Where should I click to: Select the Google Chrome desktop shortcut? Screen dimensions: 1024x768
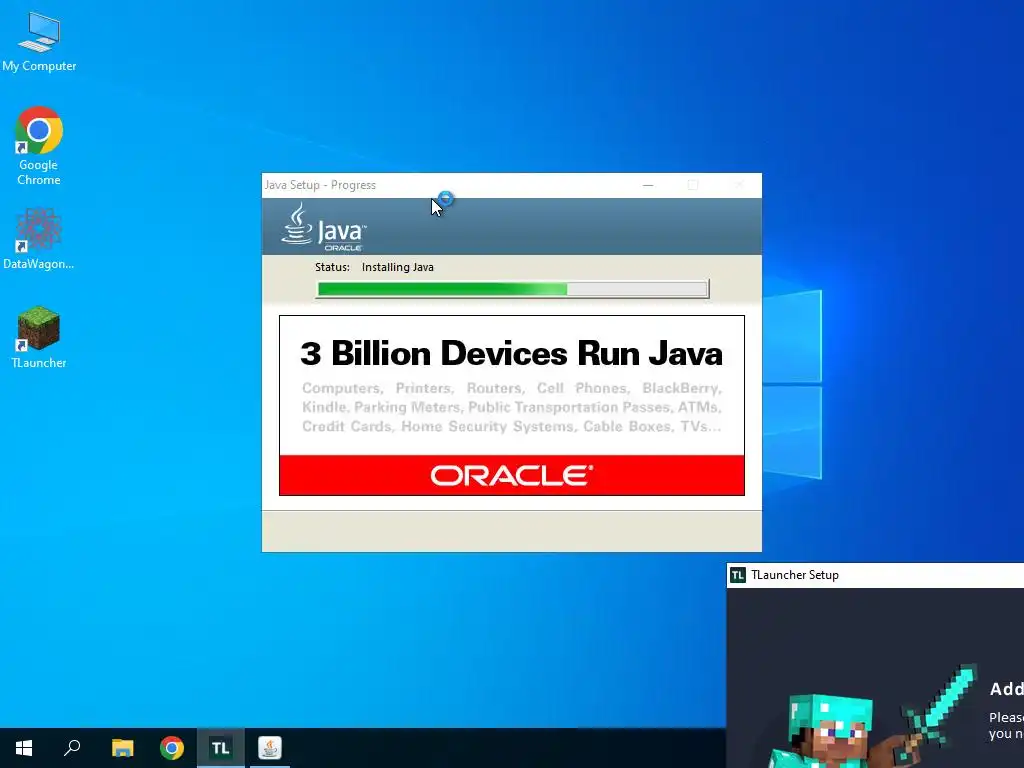point(39,146)
